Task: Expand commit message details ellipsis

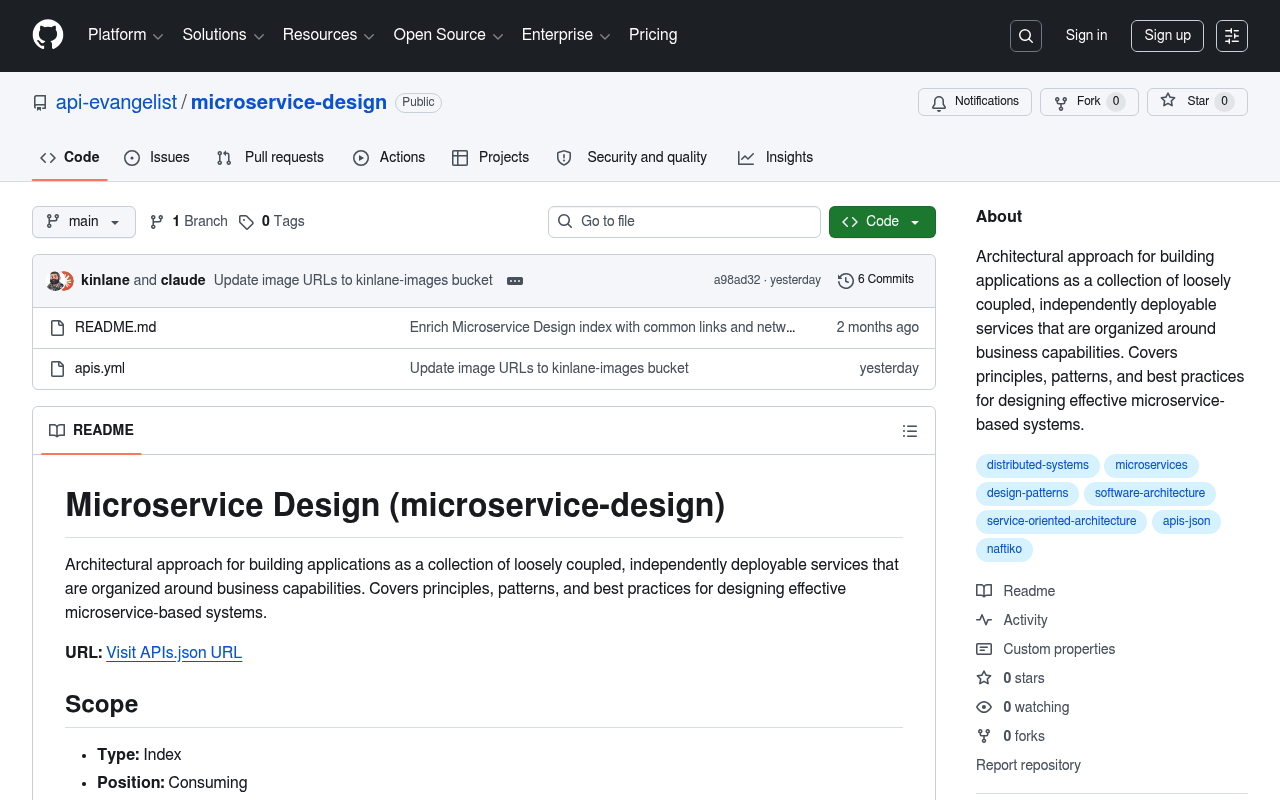Action: tap(515, 281)
